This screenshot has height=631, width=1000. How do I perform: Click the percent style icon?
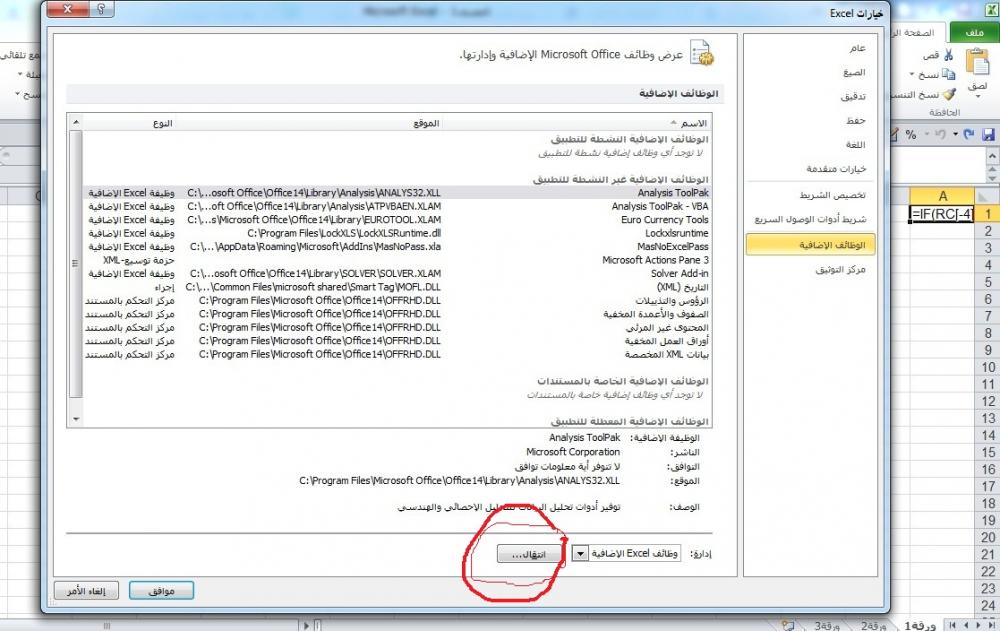(911, 135)
